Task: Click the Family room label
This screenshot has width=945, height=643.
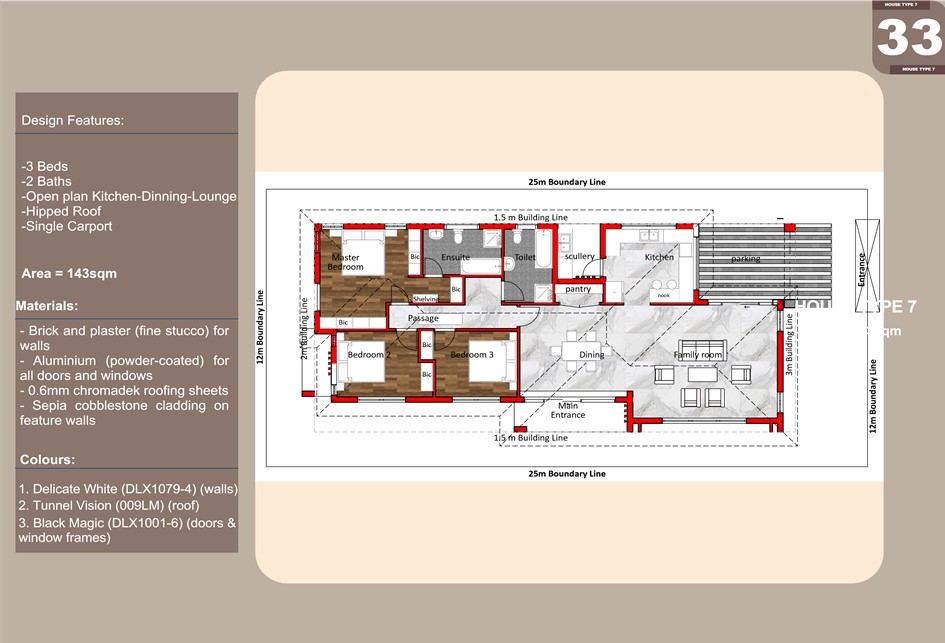Action: 698,355
